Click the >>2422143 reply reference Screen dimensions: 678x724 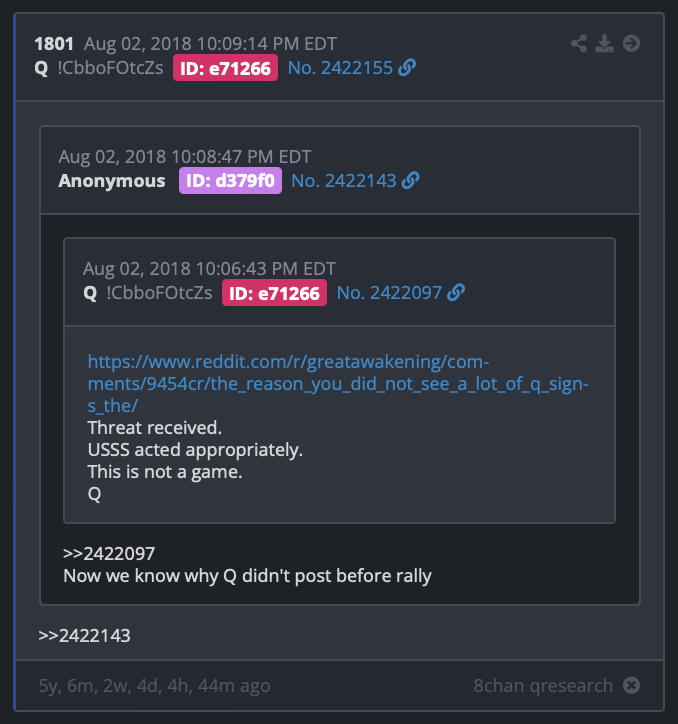[85, 636]
